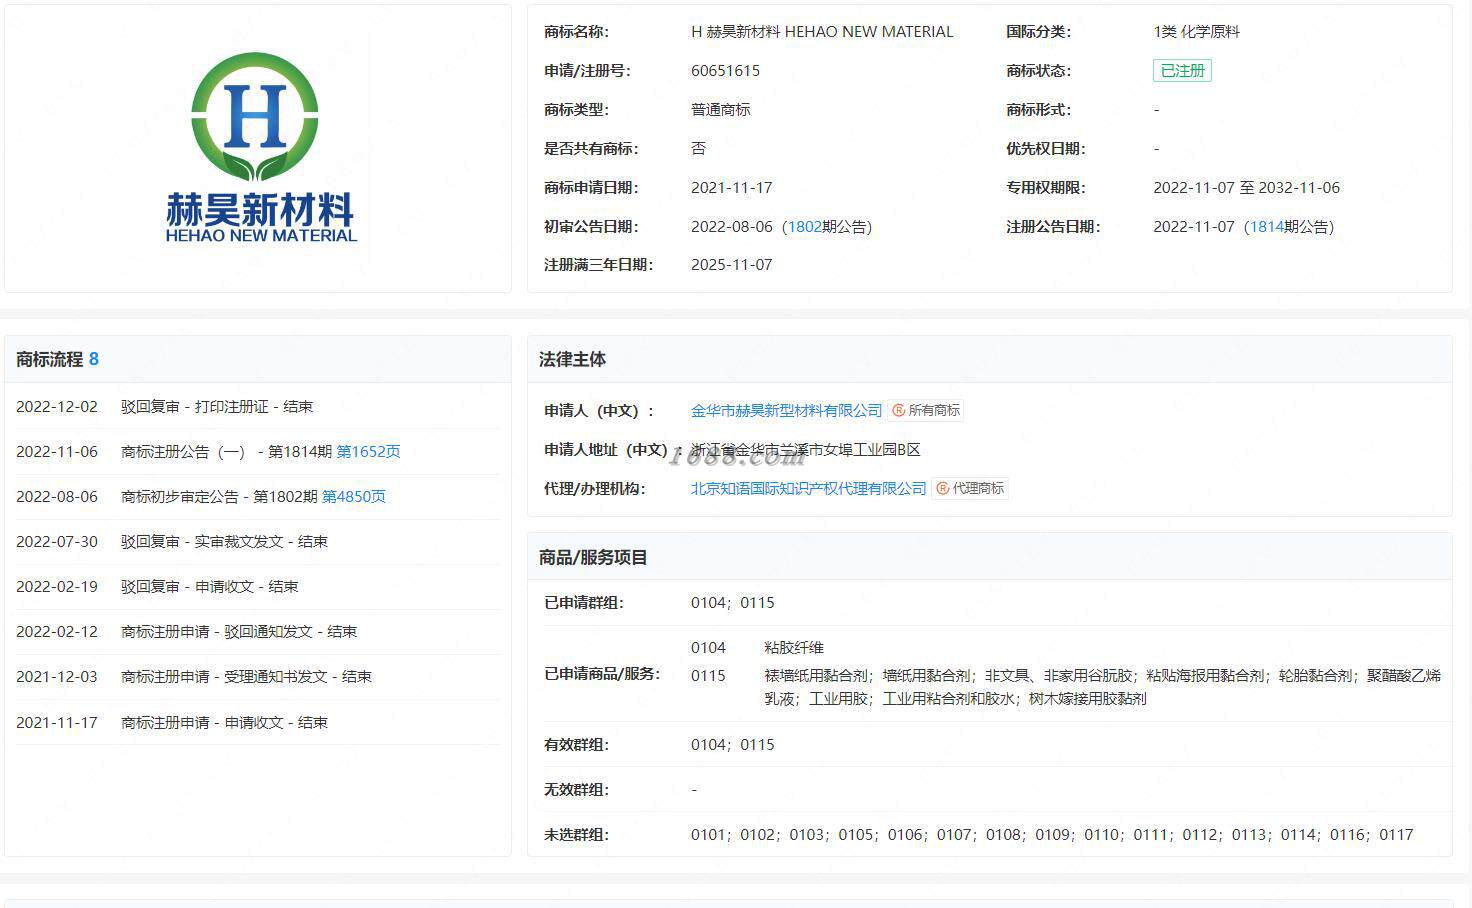The image size is (1472, 908).
Task: Select the 注册满三年日期 field label
Action: click(x=598, y=265)
